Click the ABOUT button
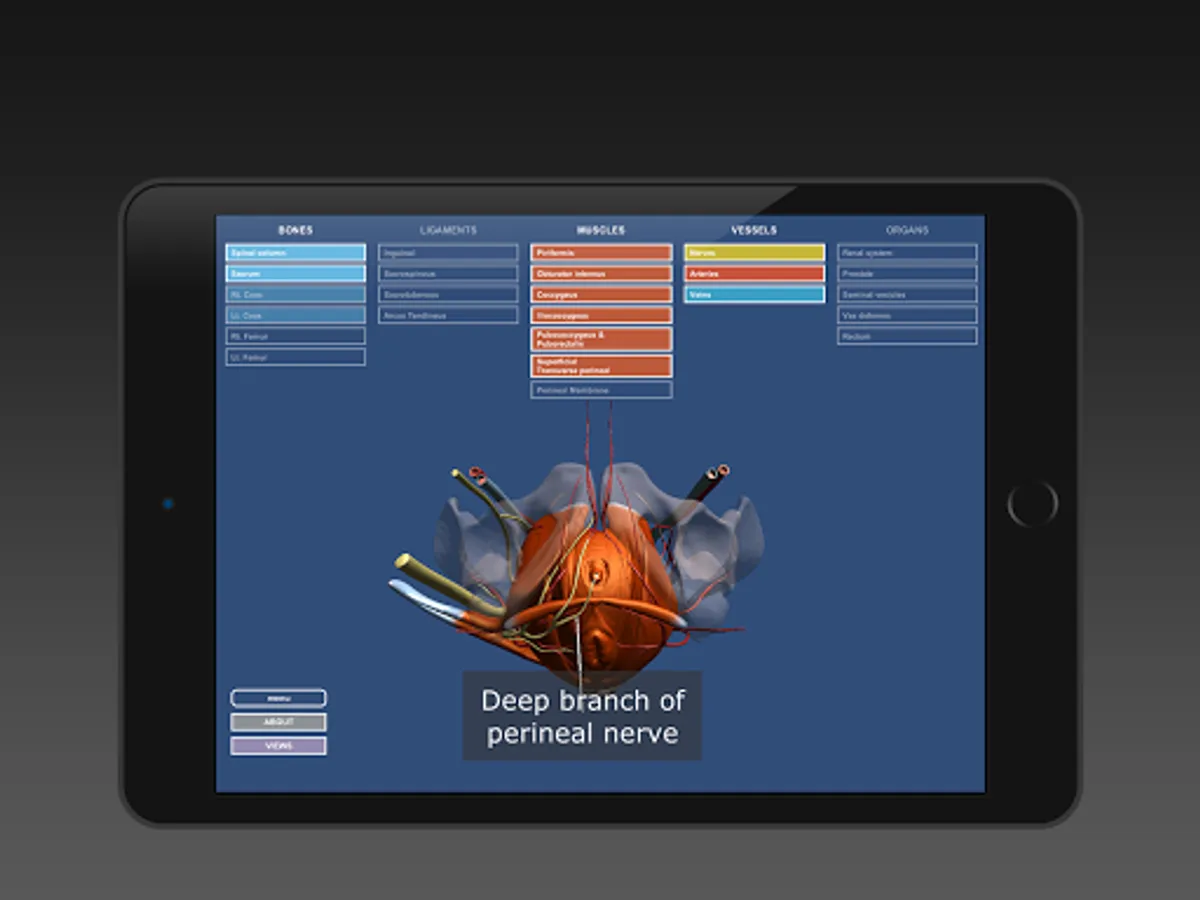The image size is (1200, 900). point(278,721)
